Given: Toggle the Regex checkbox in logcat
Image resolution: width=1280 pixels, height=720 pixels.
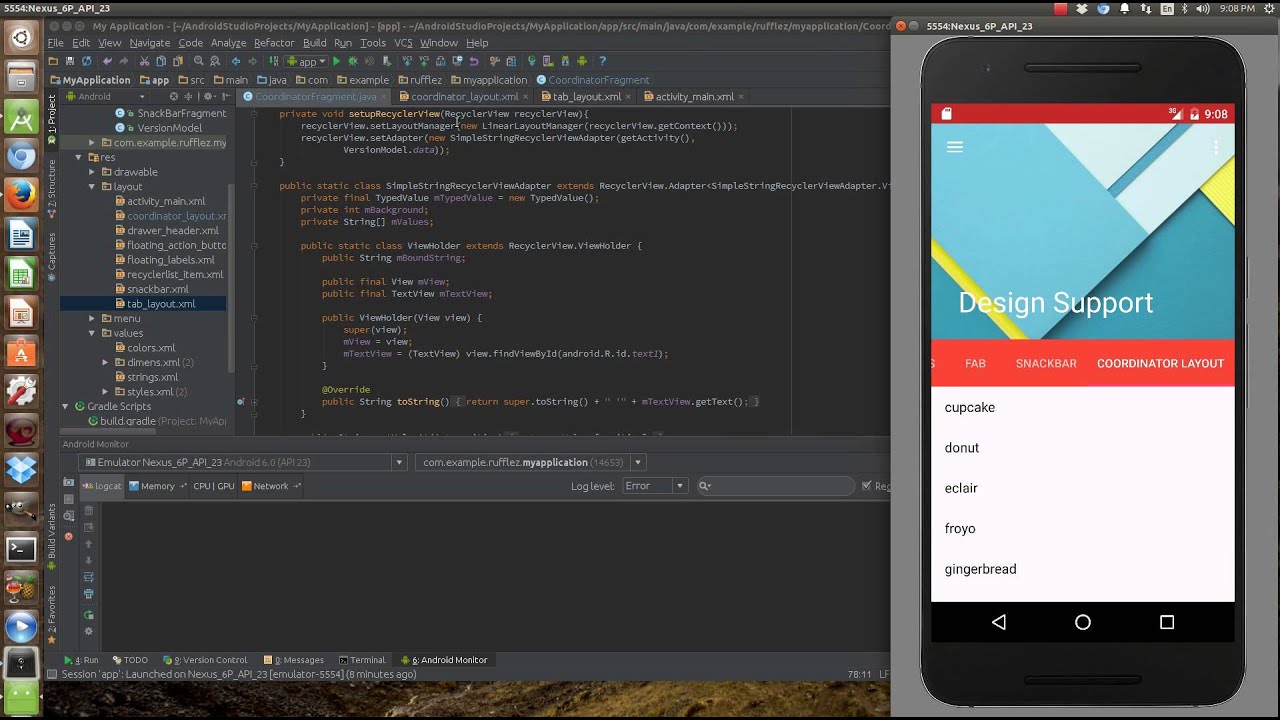Looking at the screenshot, I should tap(866, 486).
